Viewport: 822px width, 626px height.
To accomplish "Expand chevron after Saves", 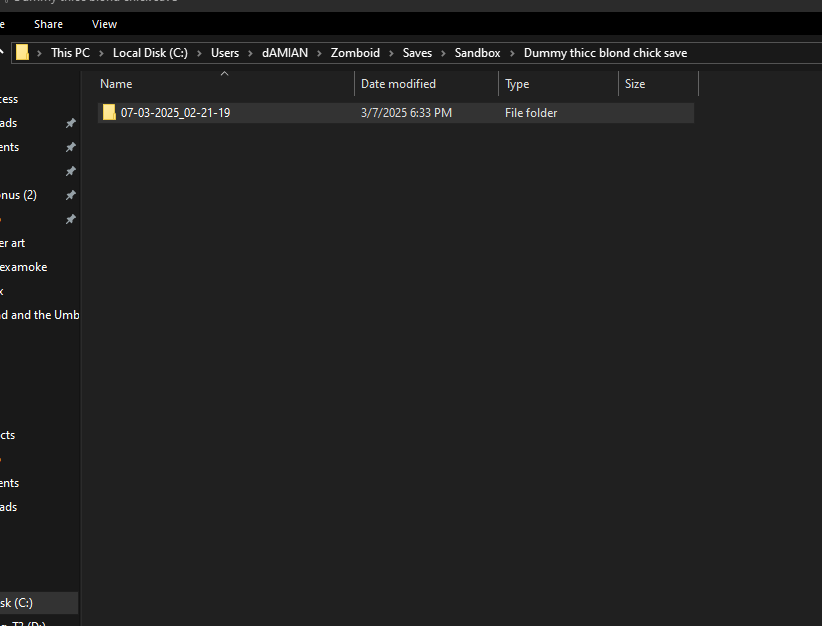I will tap(443, 53).
